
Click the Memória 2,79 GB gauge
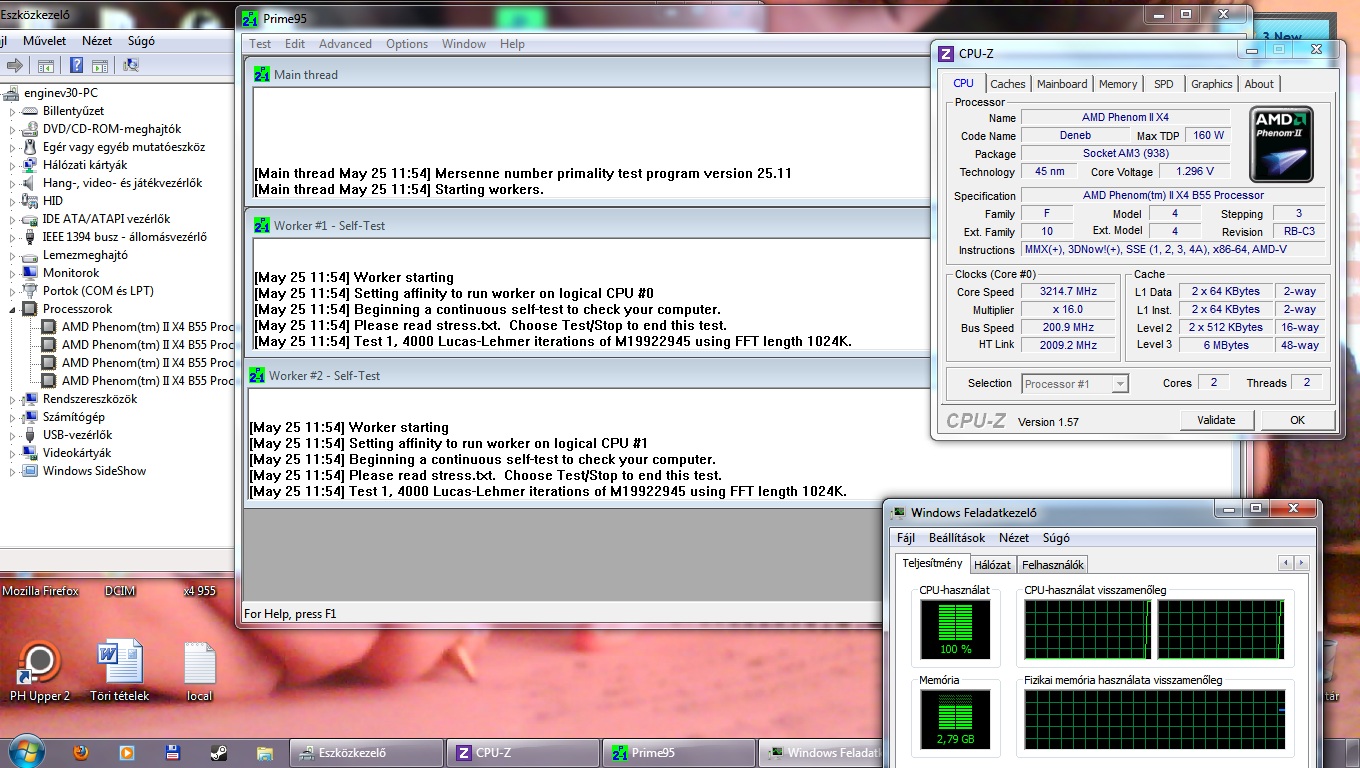click(955, 719)
